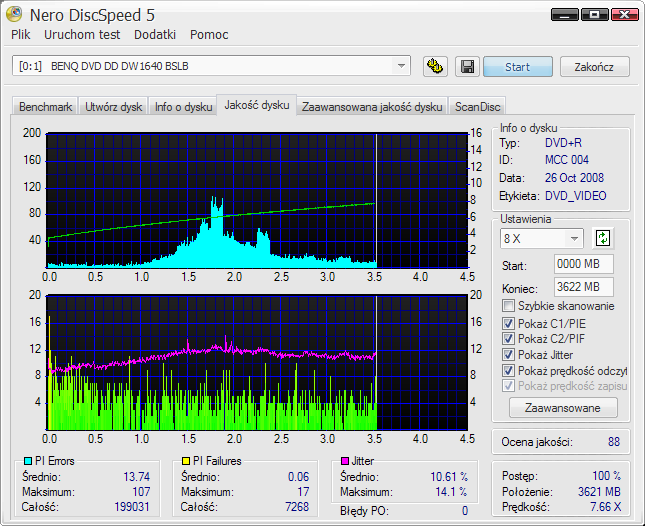This screenshot has width=645, height=526.
Task: Click the Zaawansowane button
Action: point(563,408)
